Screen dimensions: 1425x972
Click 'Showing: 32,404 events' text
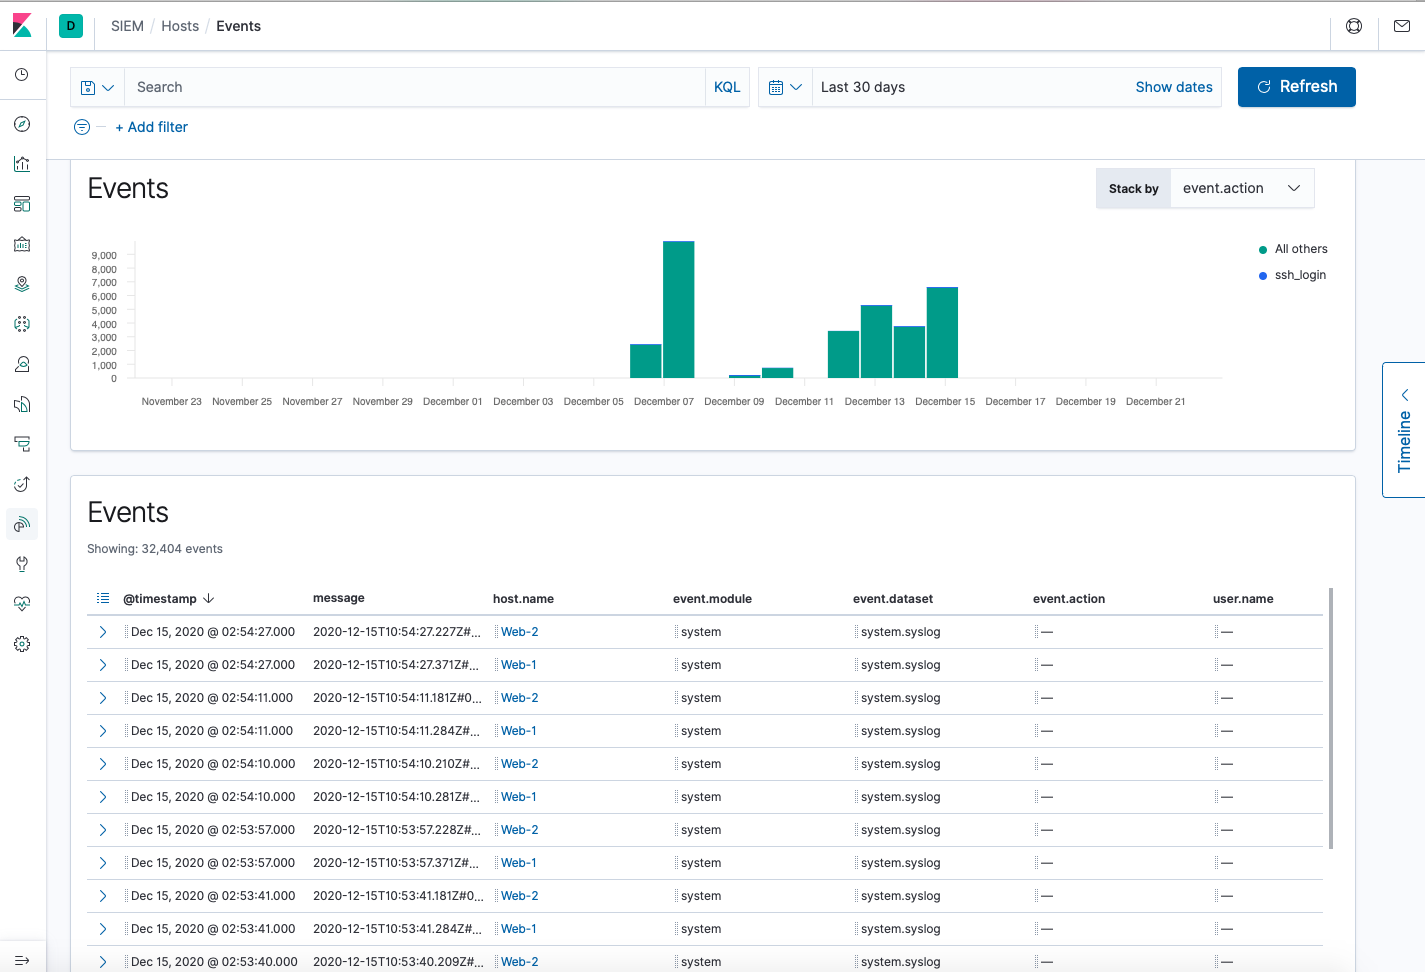point(154,549)
